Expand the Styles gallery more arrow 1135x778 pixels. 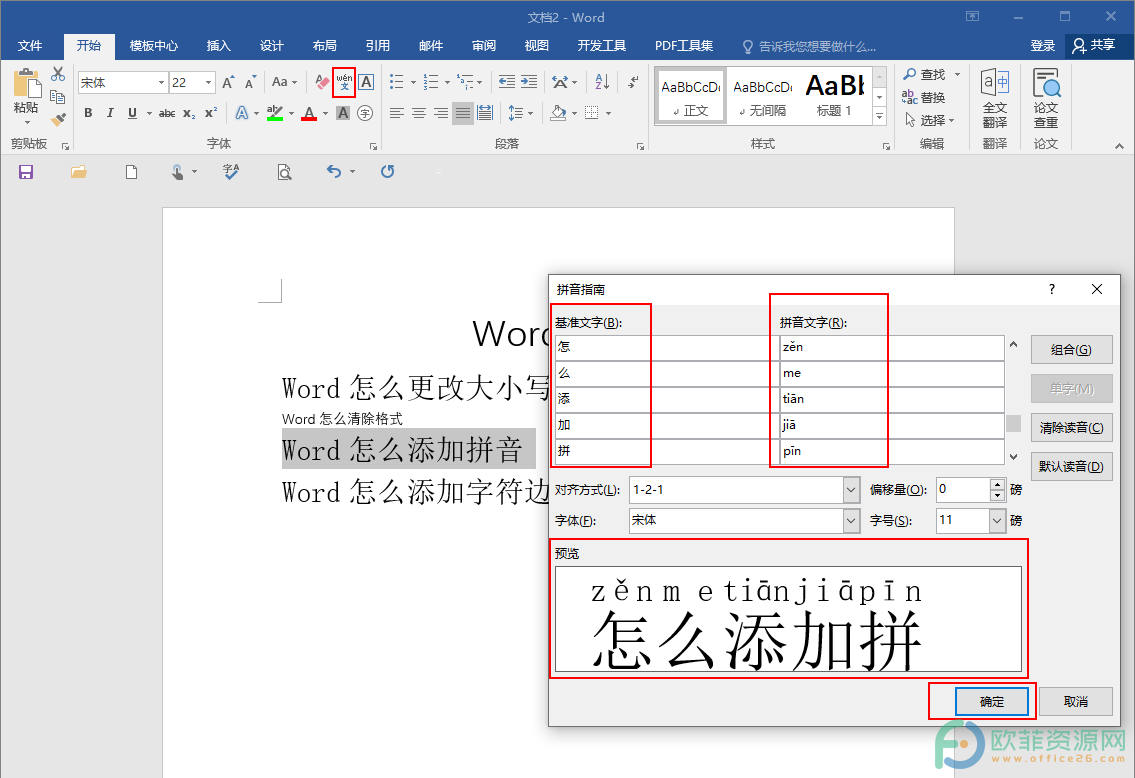[x=879, y=115]
